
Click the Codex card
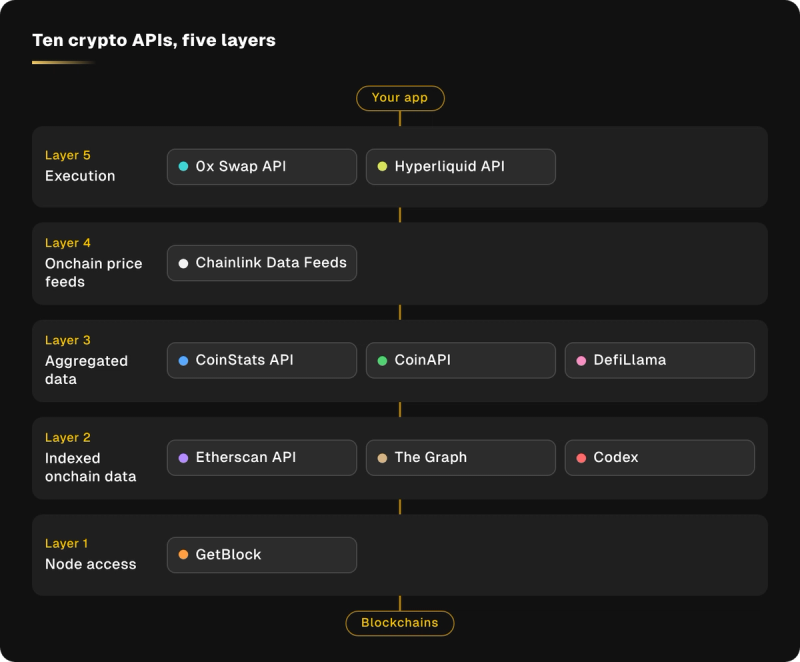[660, 457]
